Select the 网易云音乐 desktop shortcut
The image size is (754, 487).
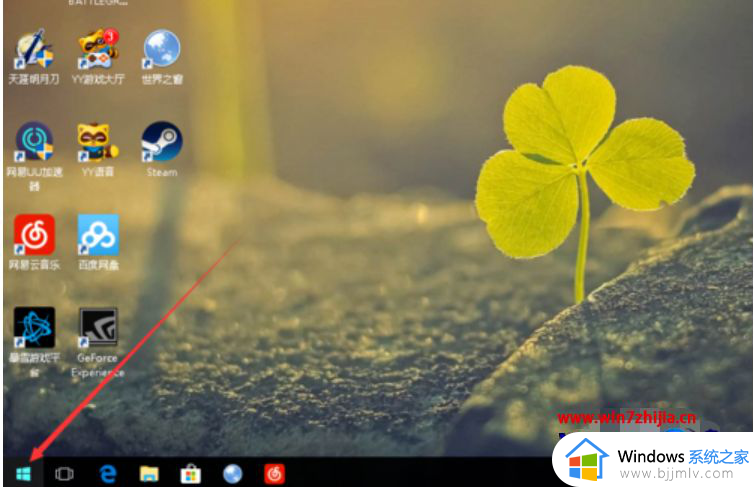[34, 242]
